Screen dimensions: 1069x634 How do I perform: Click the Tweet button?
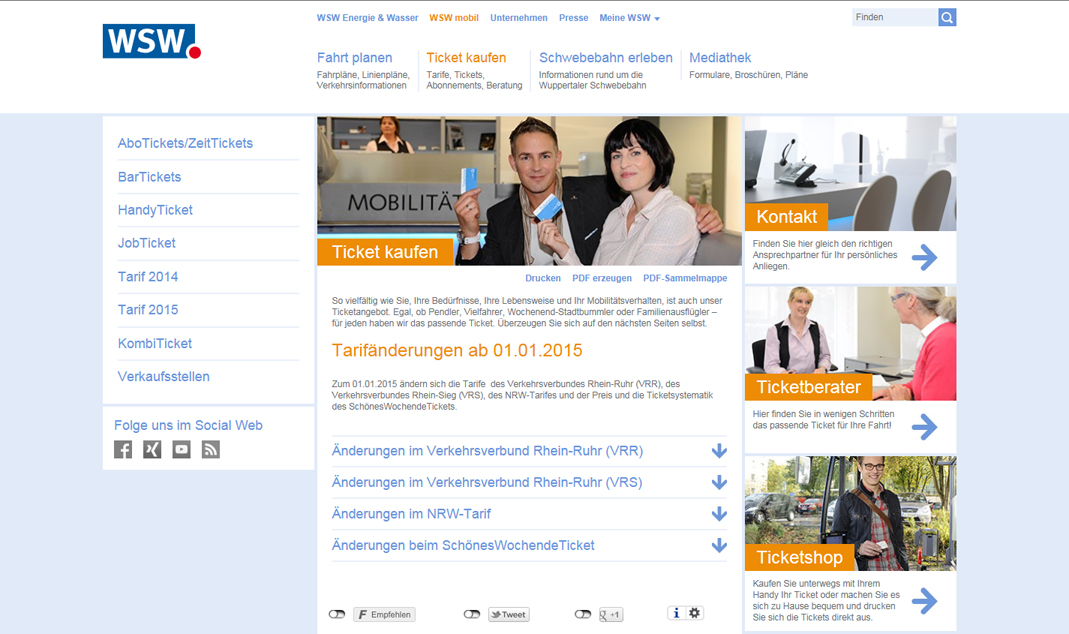pos(509,614)
